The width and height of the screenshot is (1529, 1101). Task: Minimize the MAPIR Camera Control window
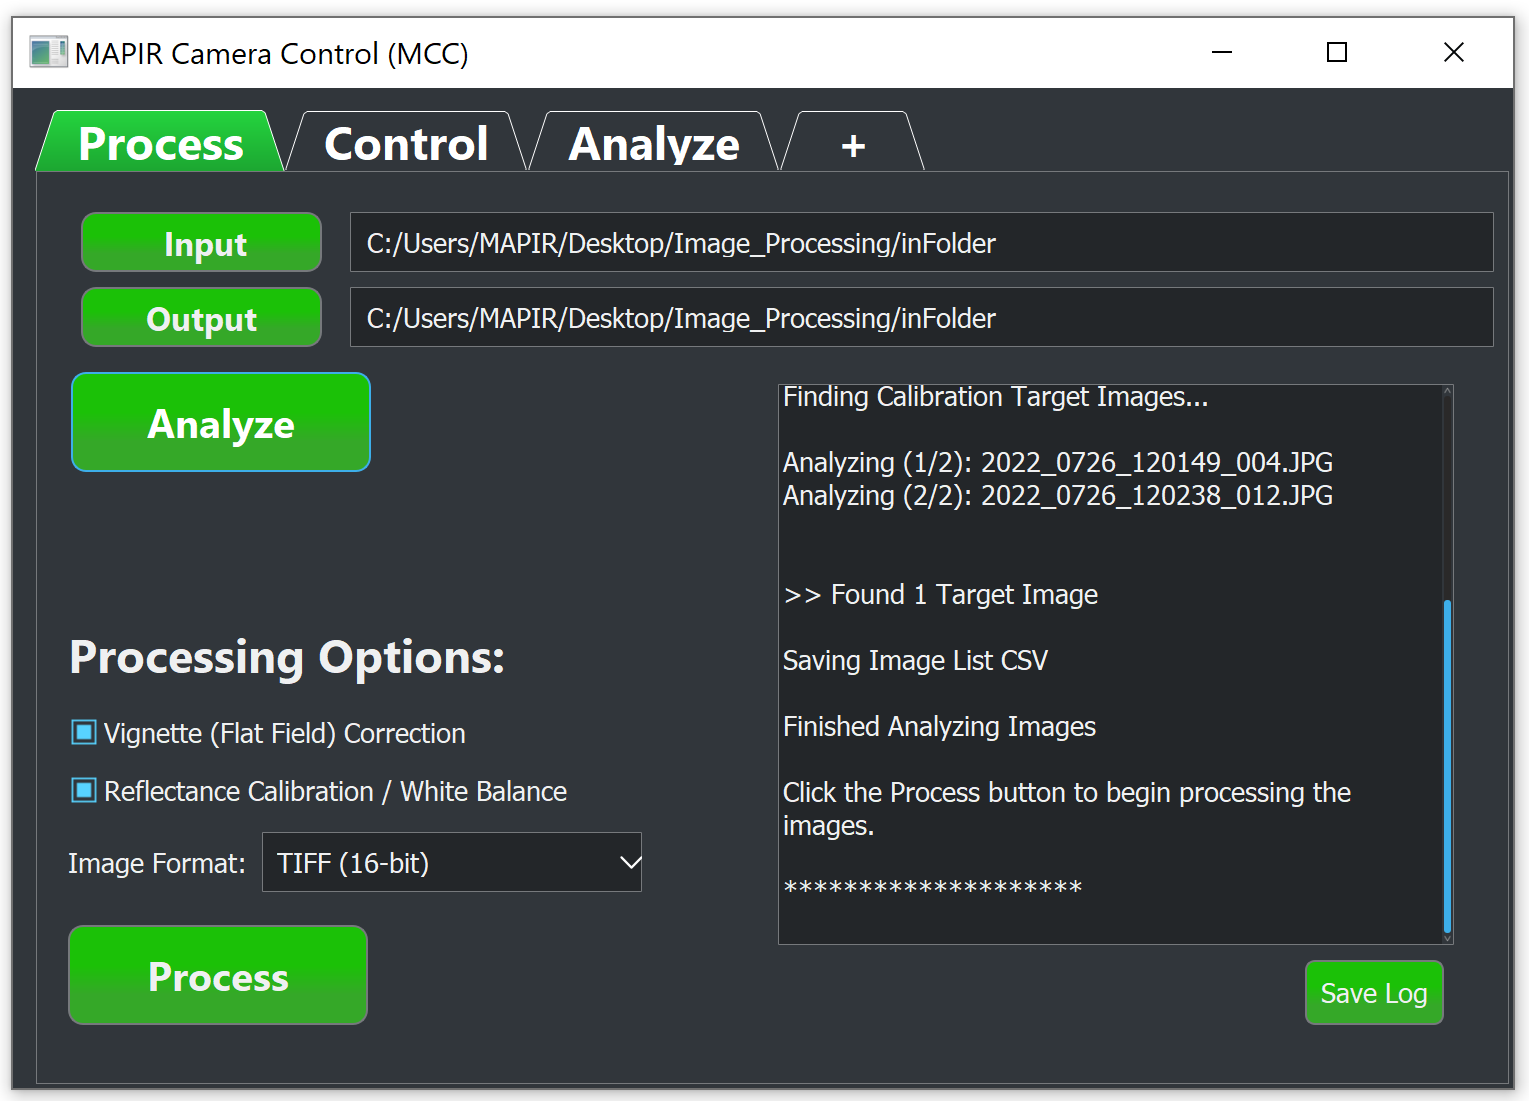click(x=1221, y=52)
